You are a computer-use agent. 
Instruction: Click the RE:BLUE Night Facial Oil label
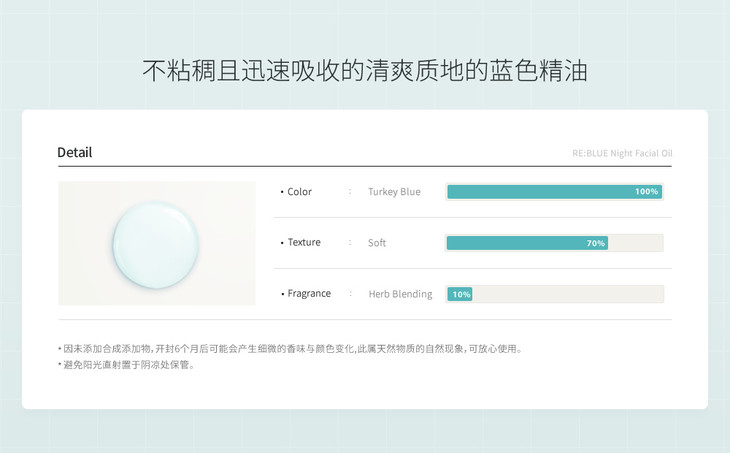tap(636, 154)
